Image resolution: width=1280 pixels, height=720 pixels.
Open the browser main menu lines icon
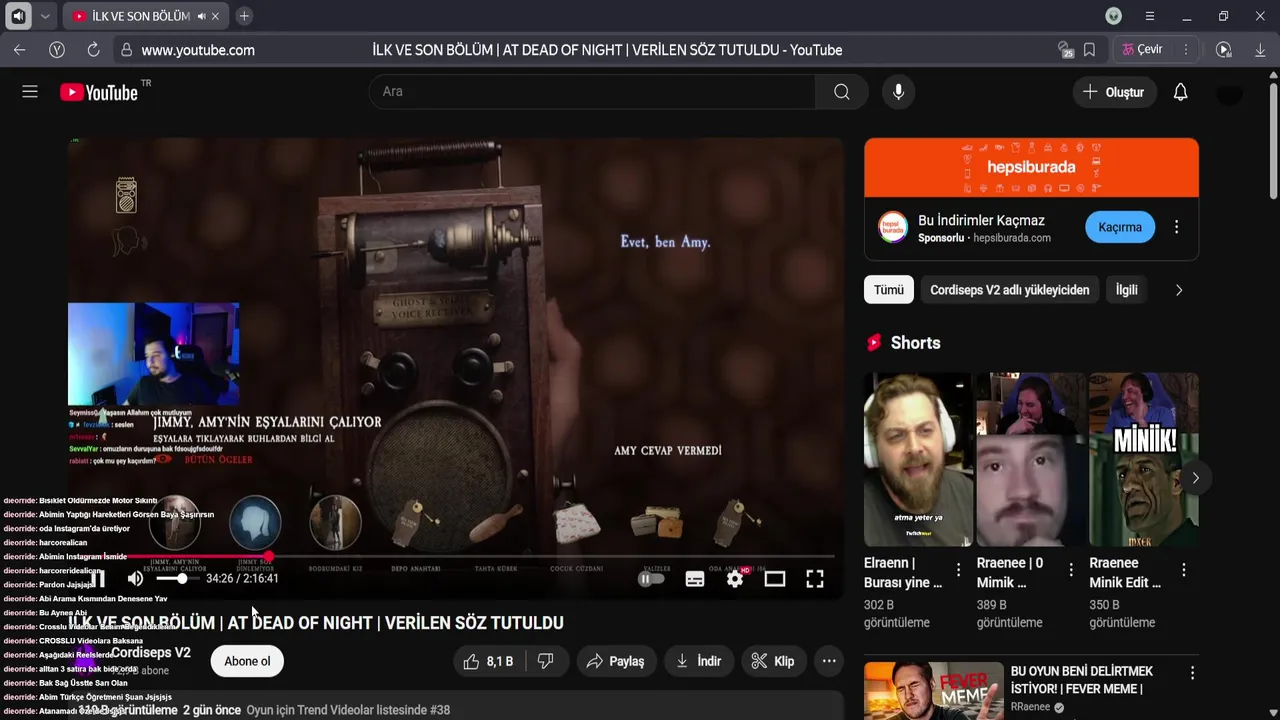pos(1150,16)
